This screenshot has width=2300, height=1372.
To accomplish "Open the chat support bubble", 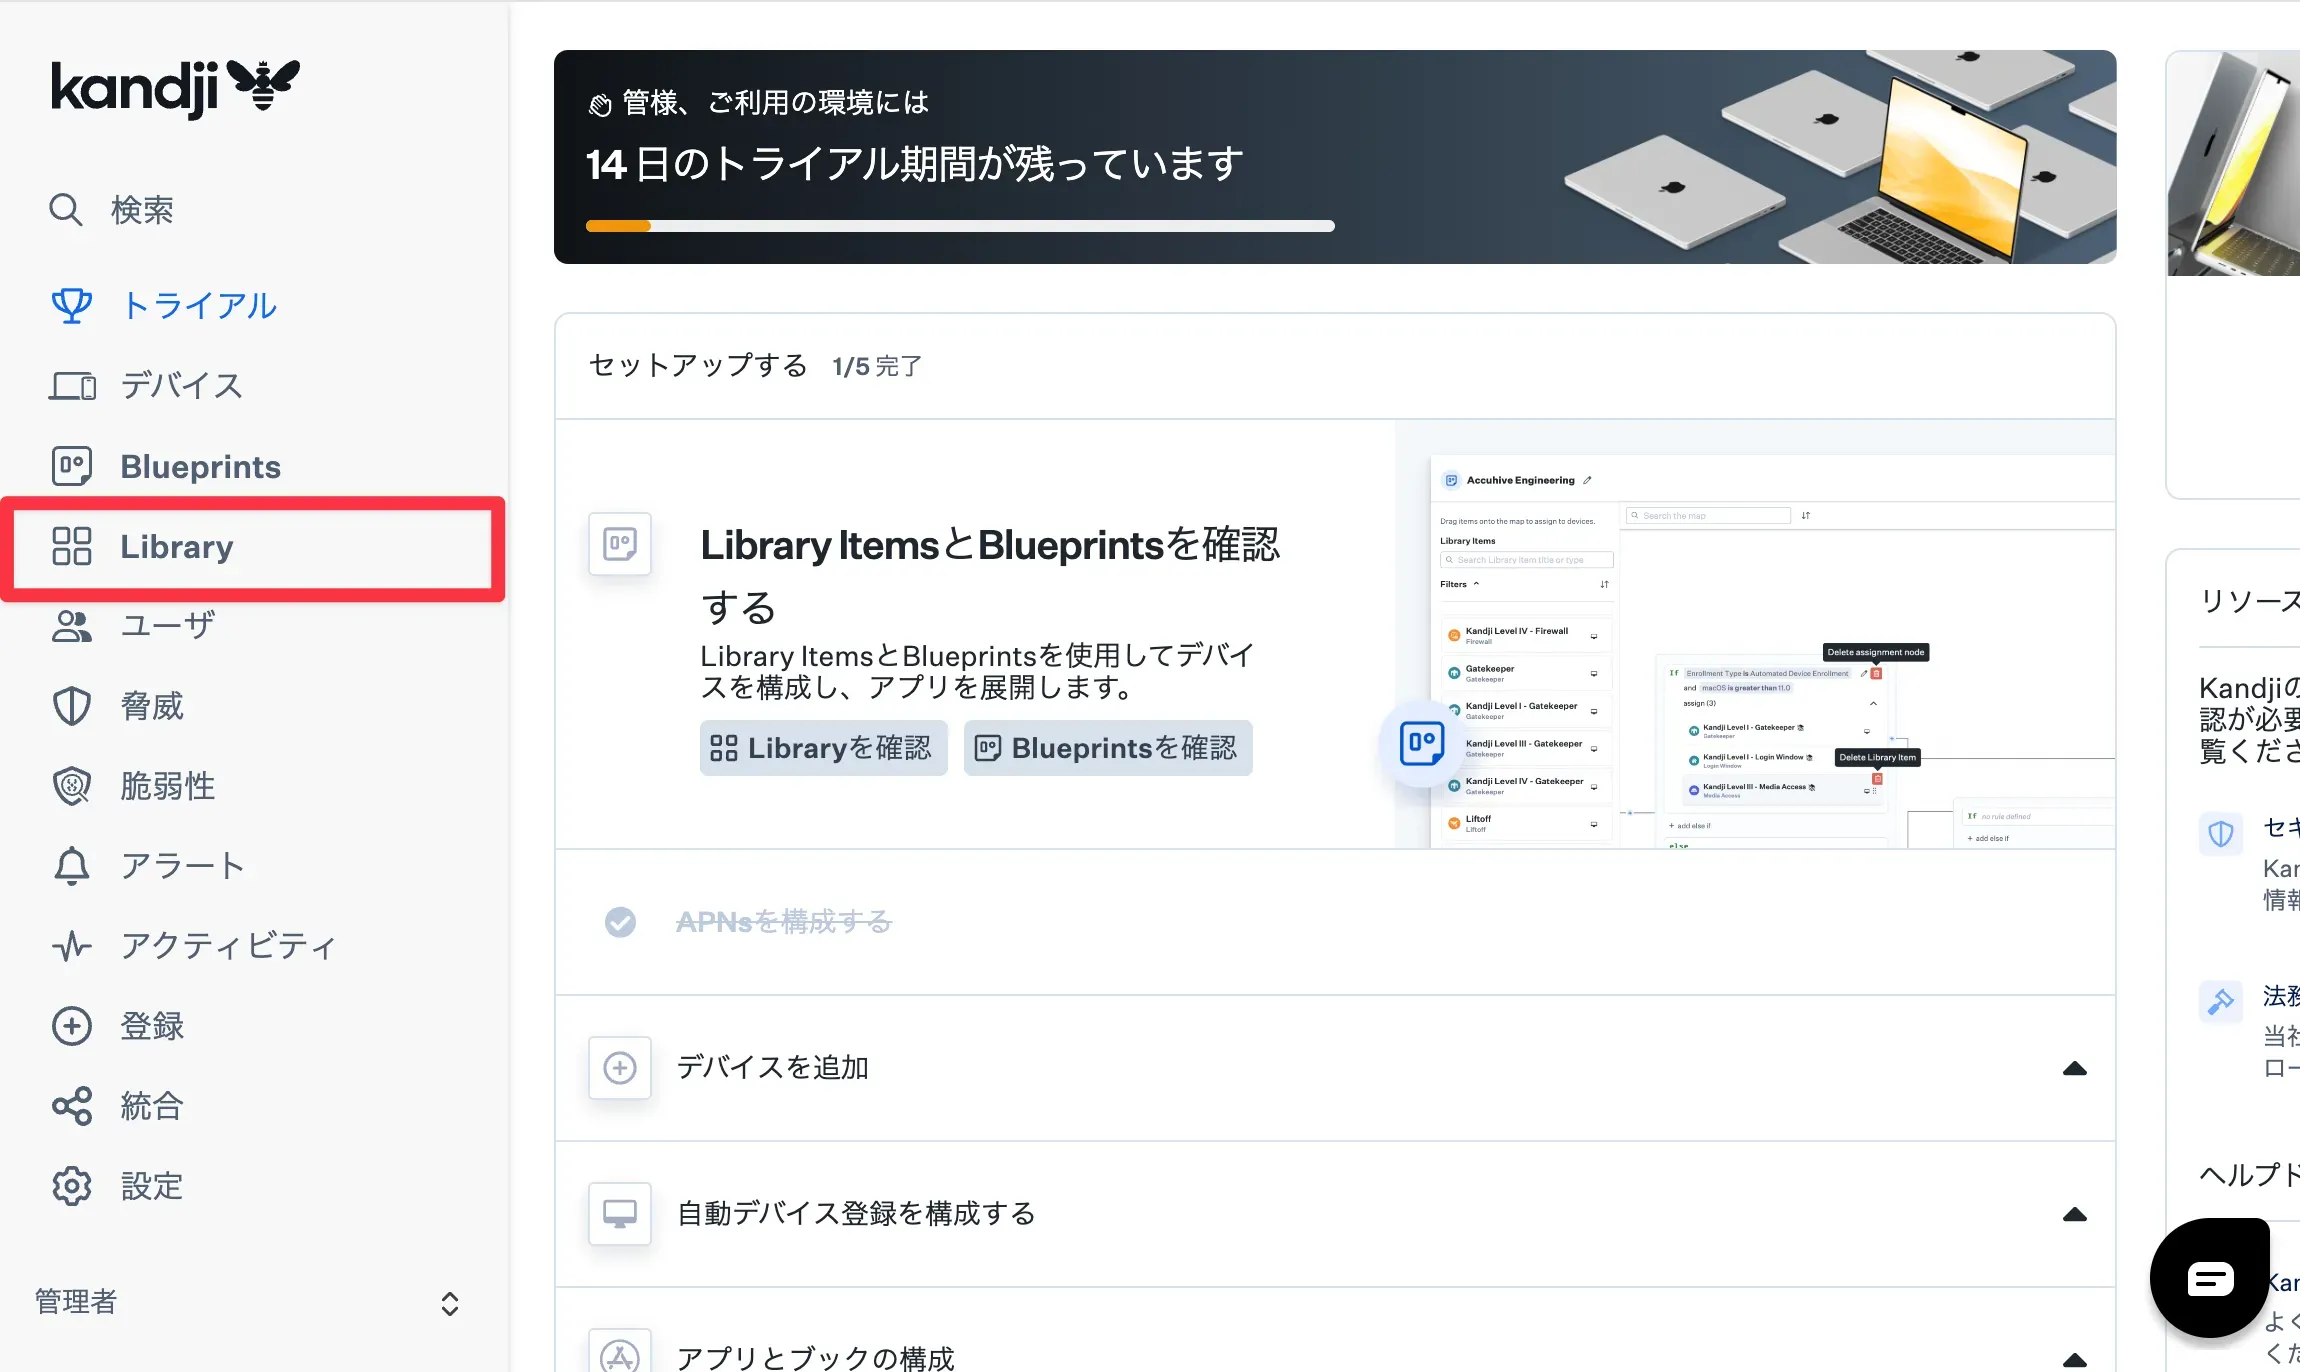I will 2209,1278.
